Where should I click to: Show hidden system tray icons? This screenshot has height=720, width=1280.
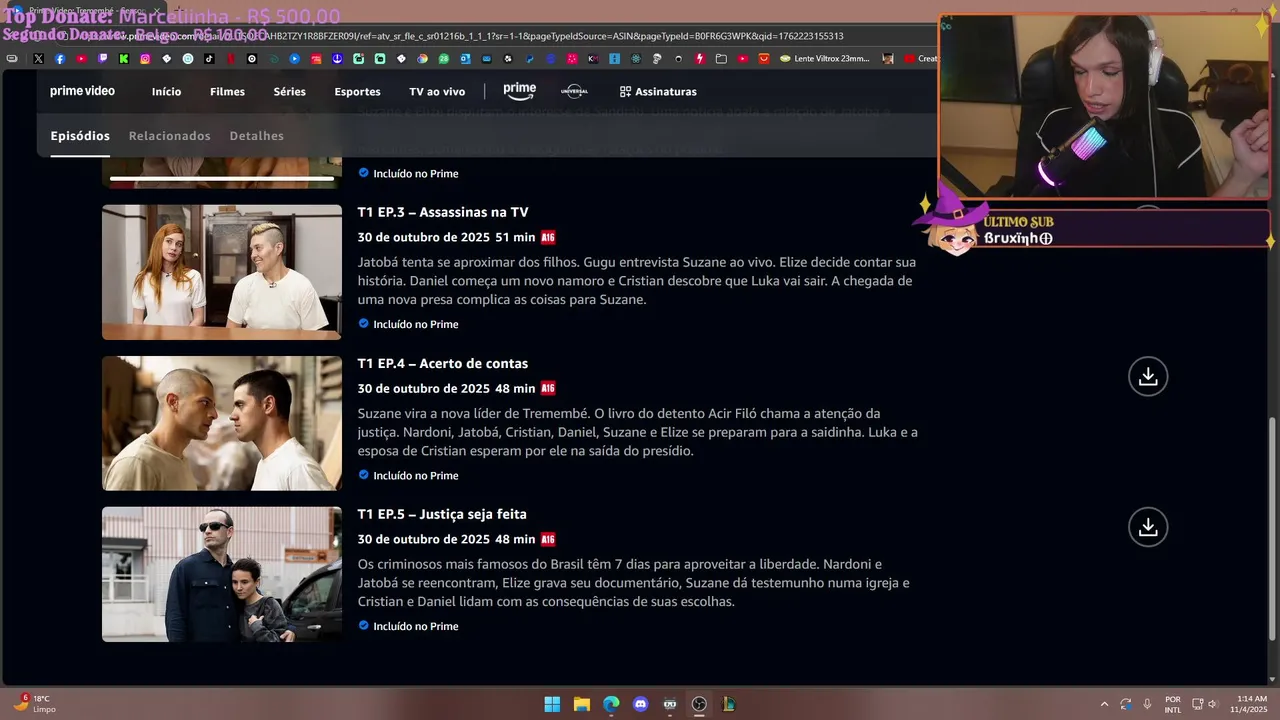point(1104,704)
